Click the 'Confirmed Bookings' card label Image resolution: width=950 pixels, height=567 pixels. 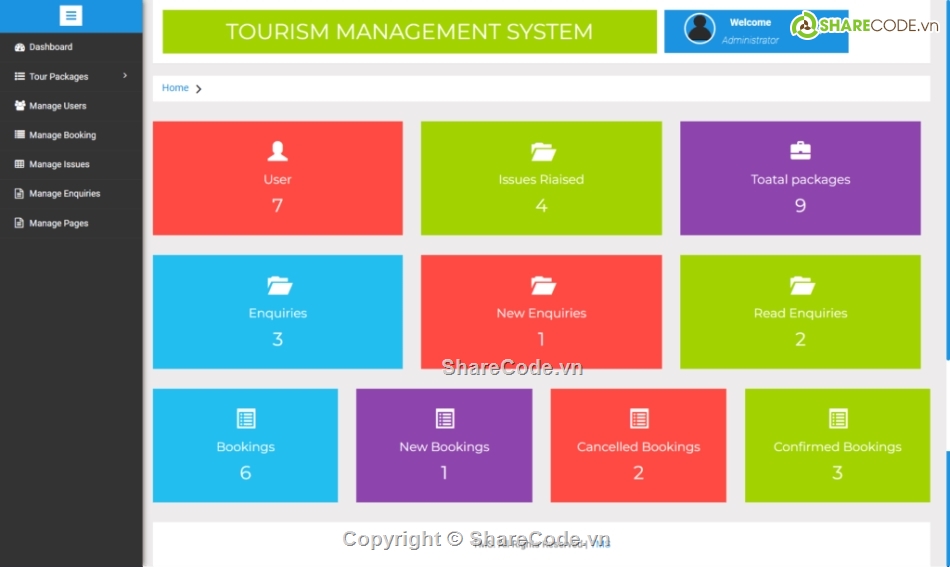point(837,447)
